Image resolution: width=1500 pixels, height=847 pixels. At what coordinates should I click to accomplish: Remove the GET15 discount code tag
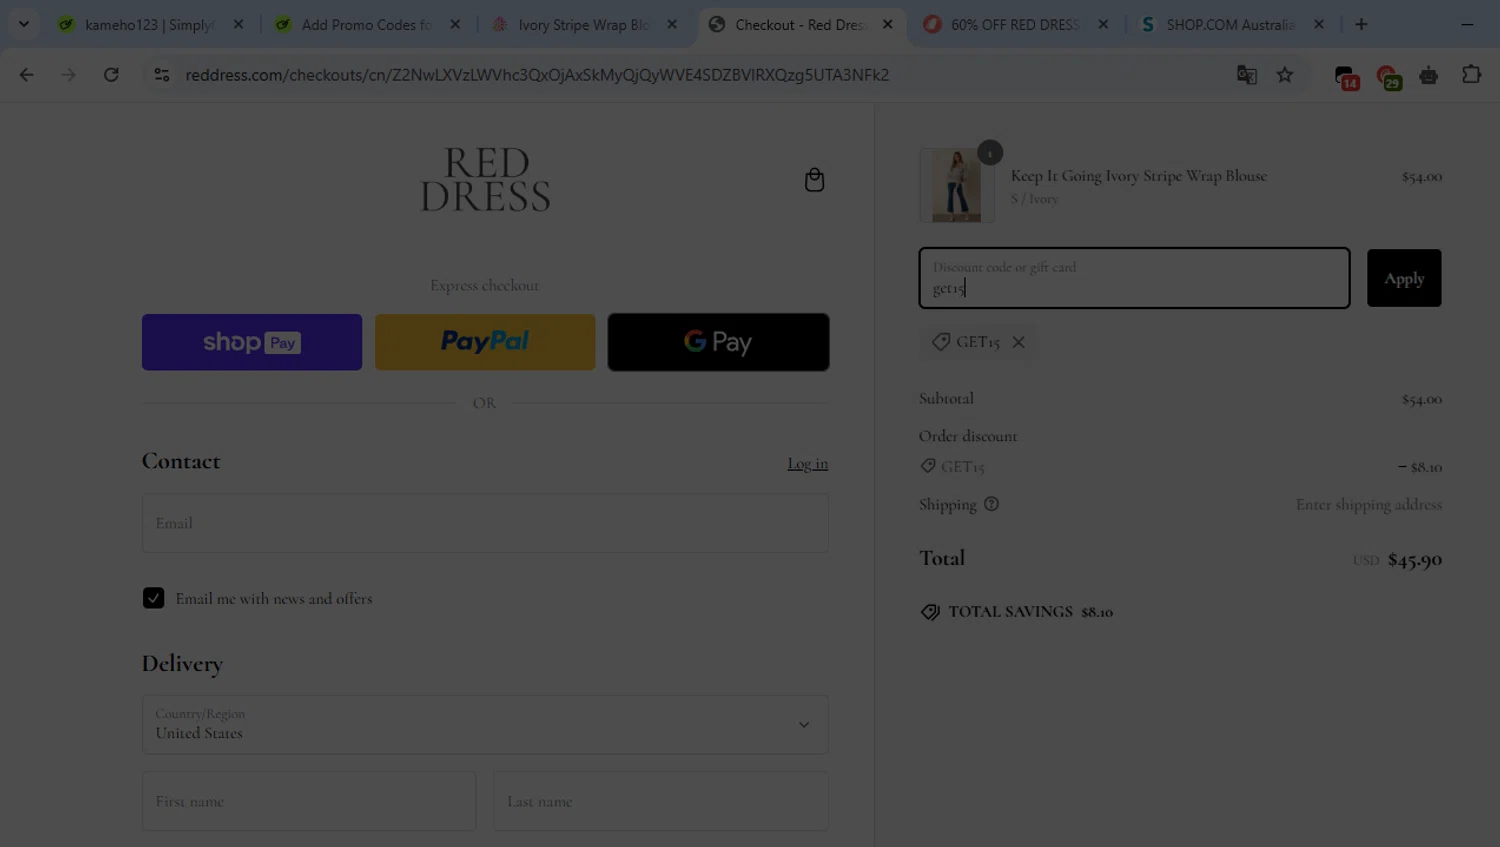click(x=1018, y=342)
